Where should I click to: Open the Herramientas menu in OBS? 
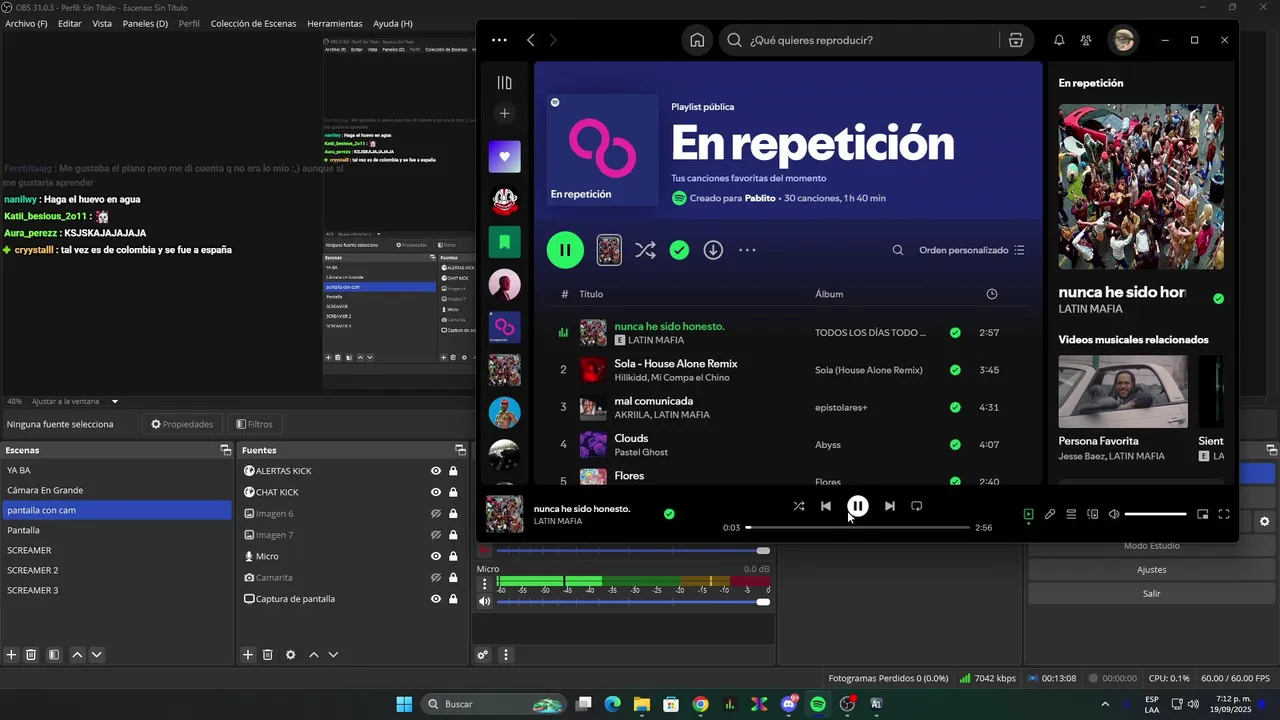pos(335,23)
